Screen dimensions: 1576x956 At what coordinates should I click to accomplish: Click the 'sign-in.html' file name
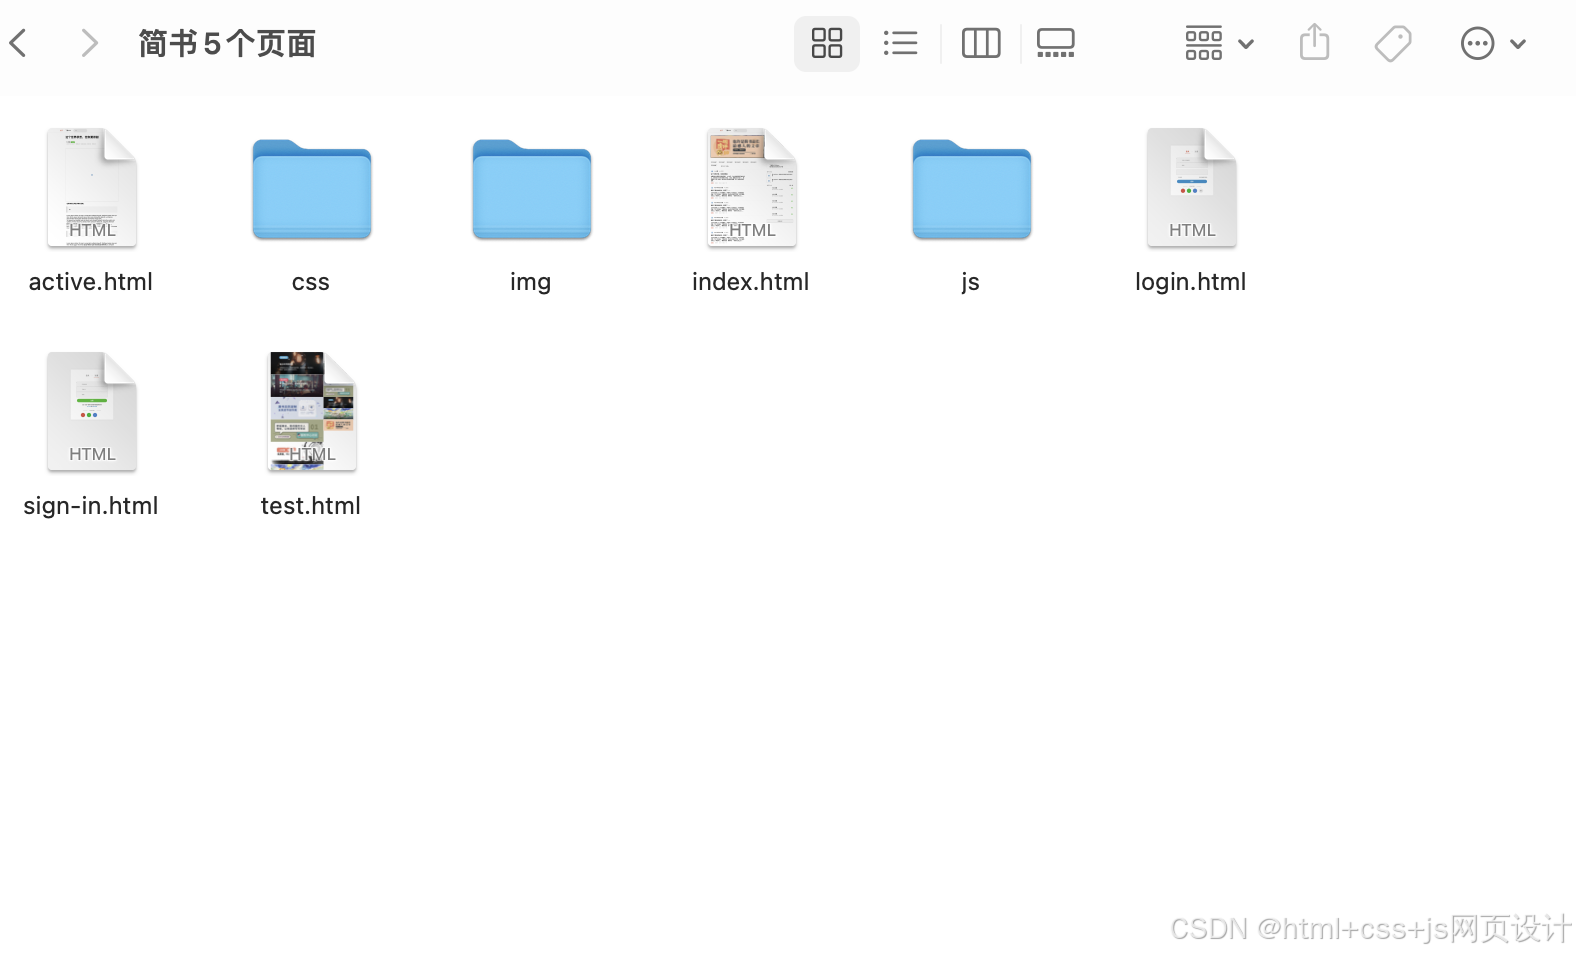click(x=91, y=506)
